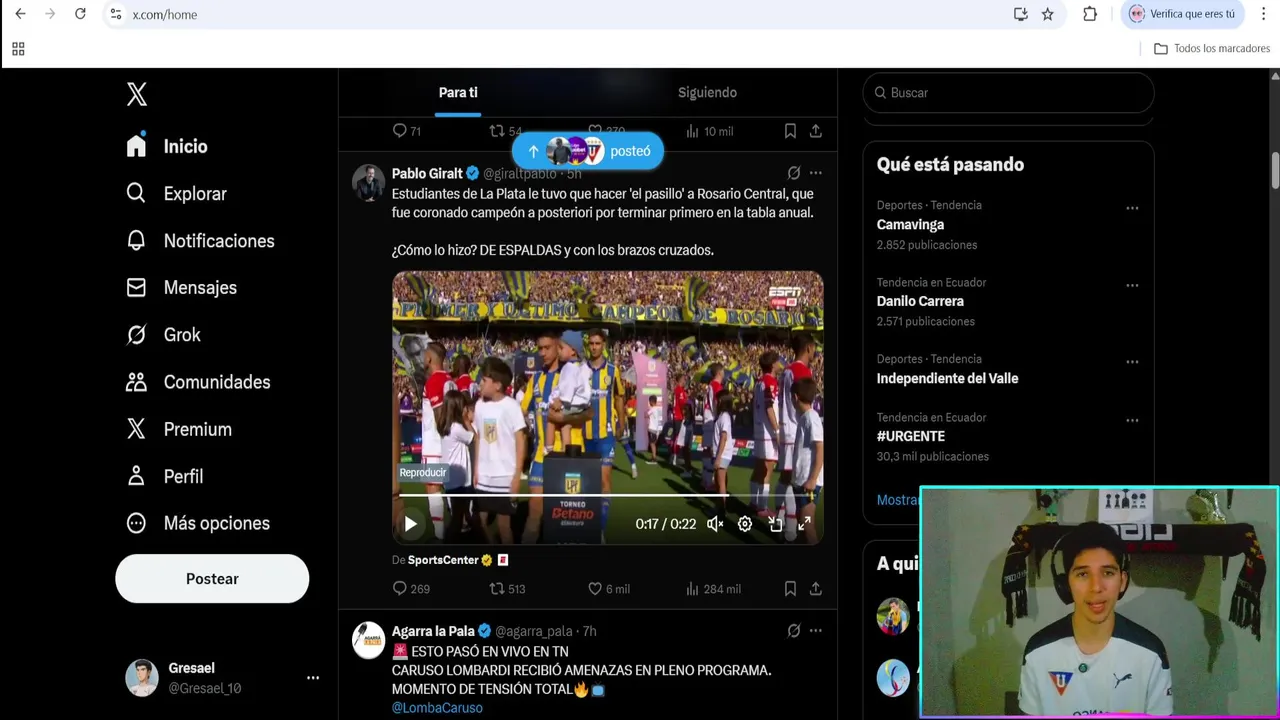Open Más opciones in the sidebar
This screenshot has height=720, width=1280.
click(x=198, y=523)
